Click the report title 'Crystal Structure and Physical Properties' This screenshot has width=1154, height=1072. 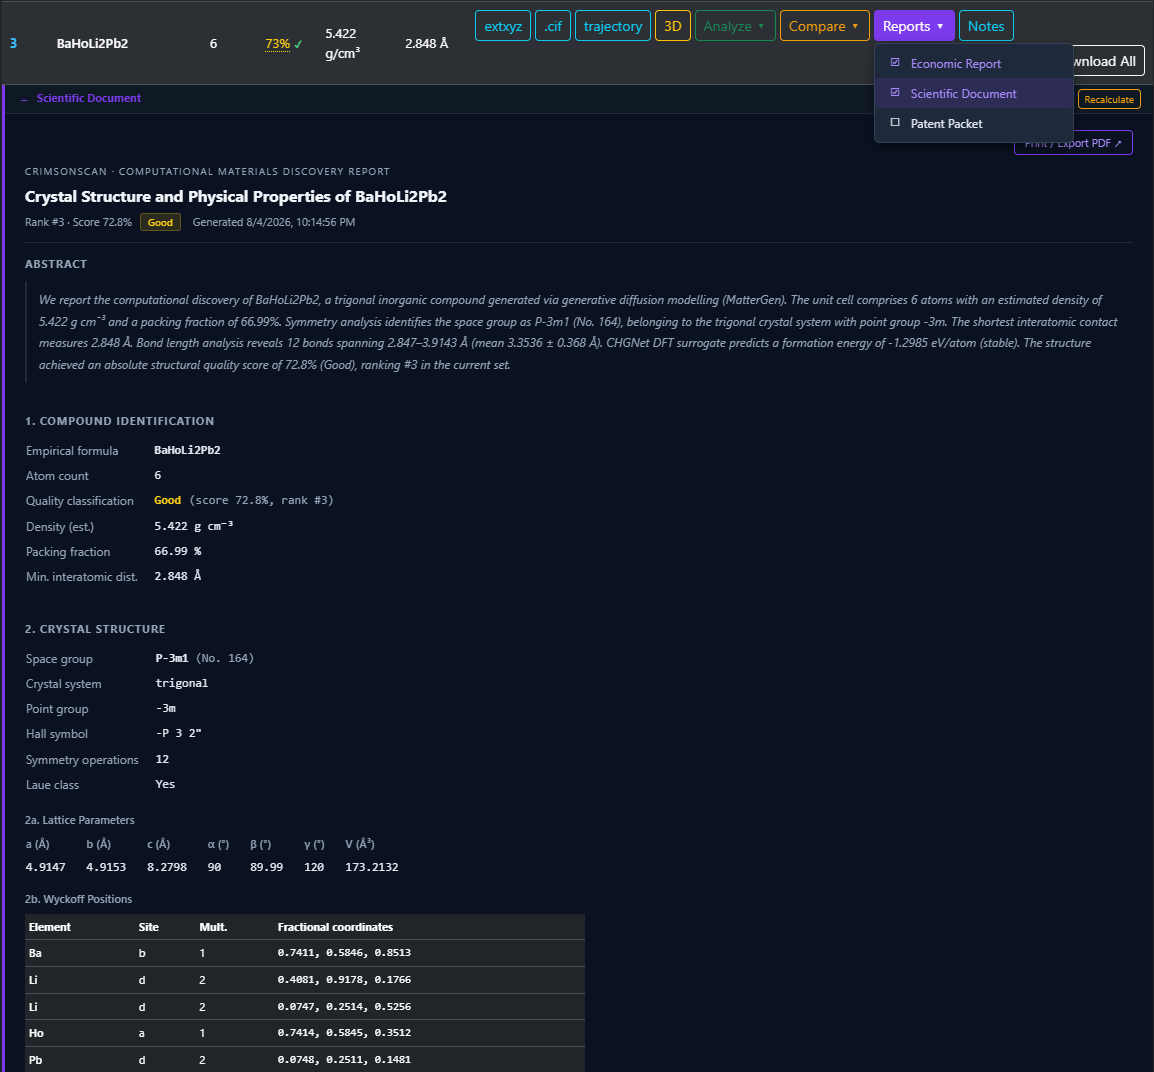click(x=236, y=196)
